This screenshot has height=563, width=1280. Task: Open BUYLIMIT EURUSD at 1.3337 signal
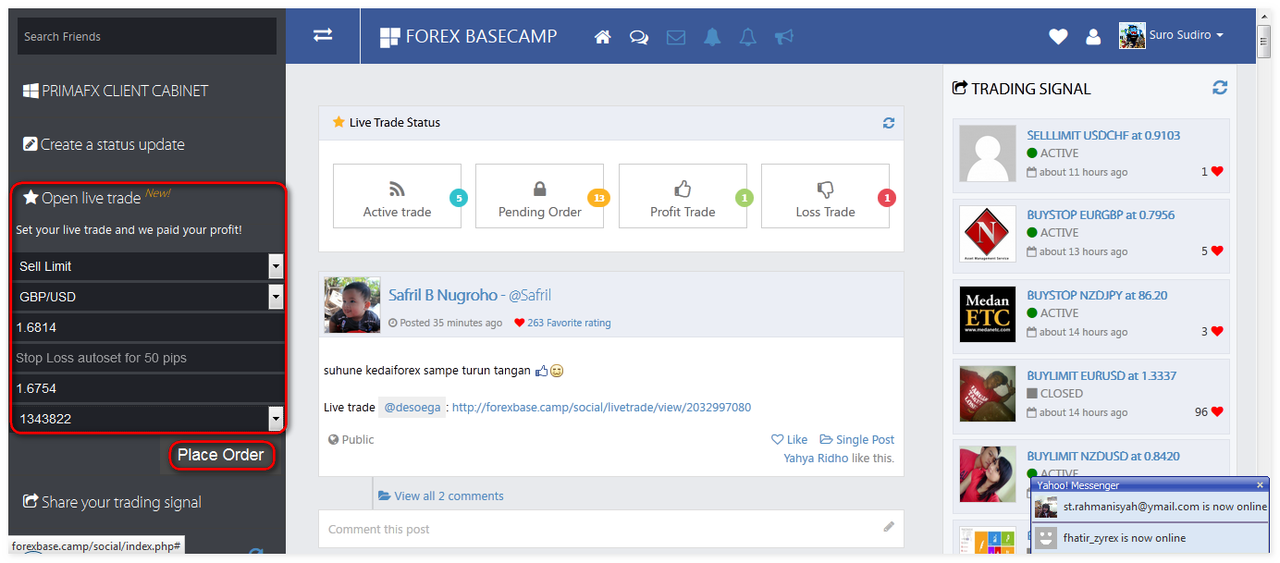(x=1101, y=376)
